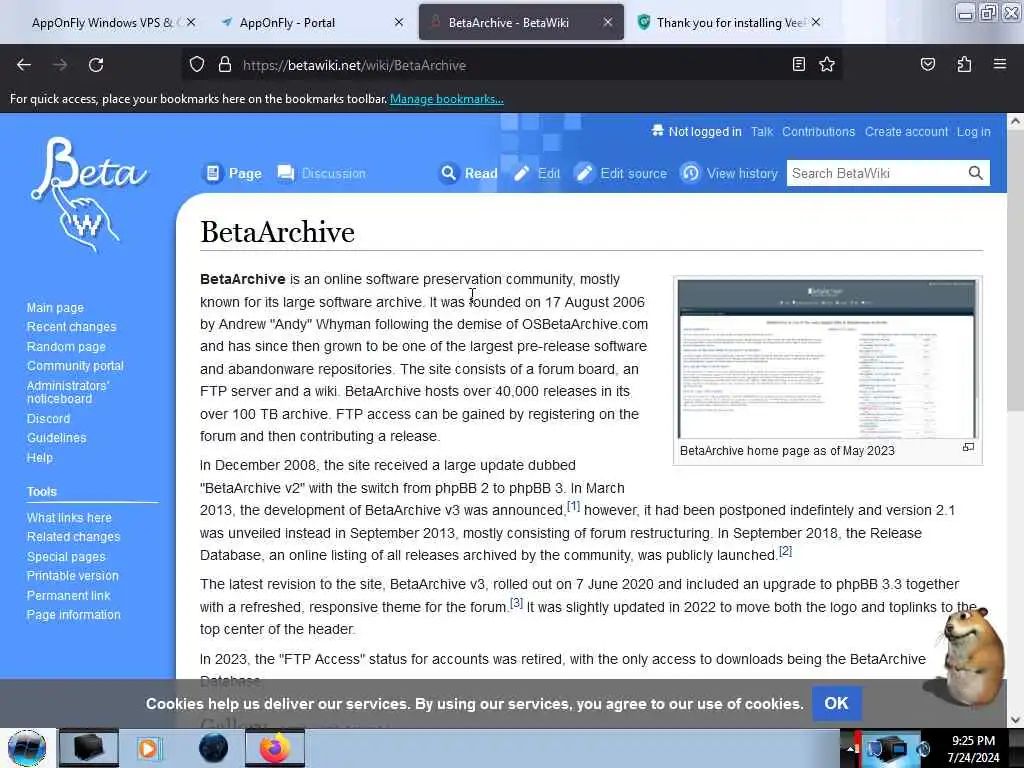Select the Read view
The width and height of the screenshot is (1024, 768).
[468, 173]
